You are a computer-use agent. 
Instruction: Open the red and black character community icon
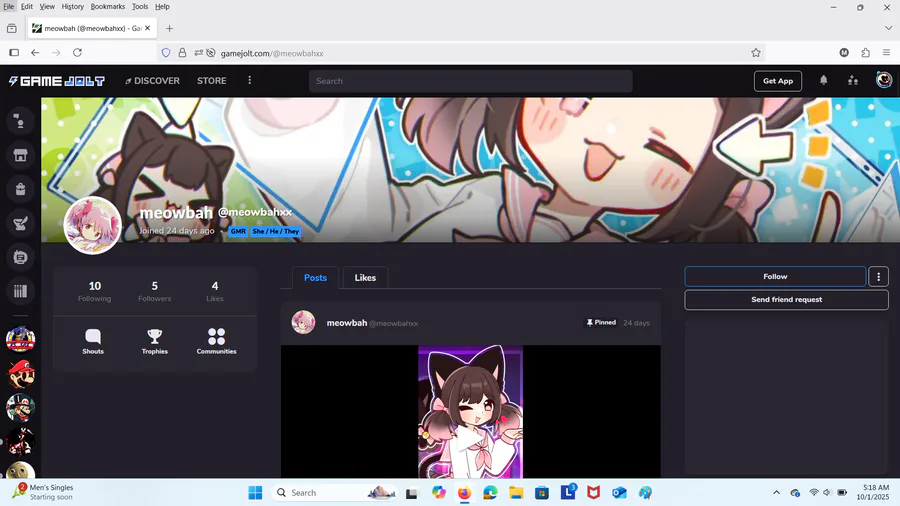pyautogui.click(x=20, y=442)
